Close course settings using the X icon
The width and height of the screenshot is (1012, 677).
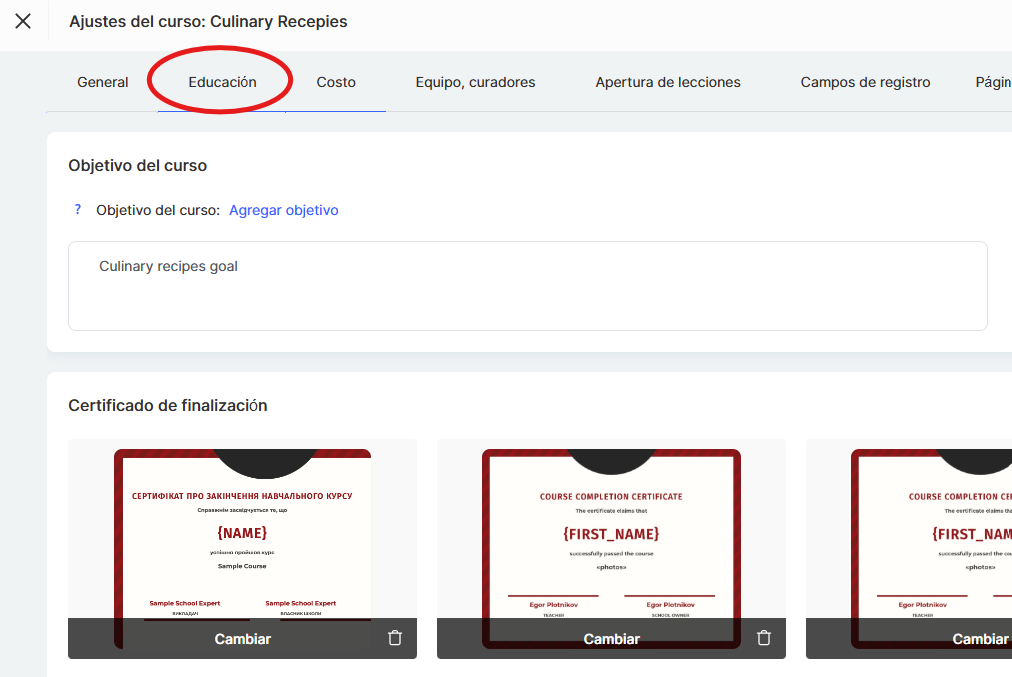[23, 21]
